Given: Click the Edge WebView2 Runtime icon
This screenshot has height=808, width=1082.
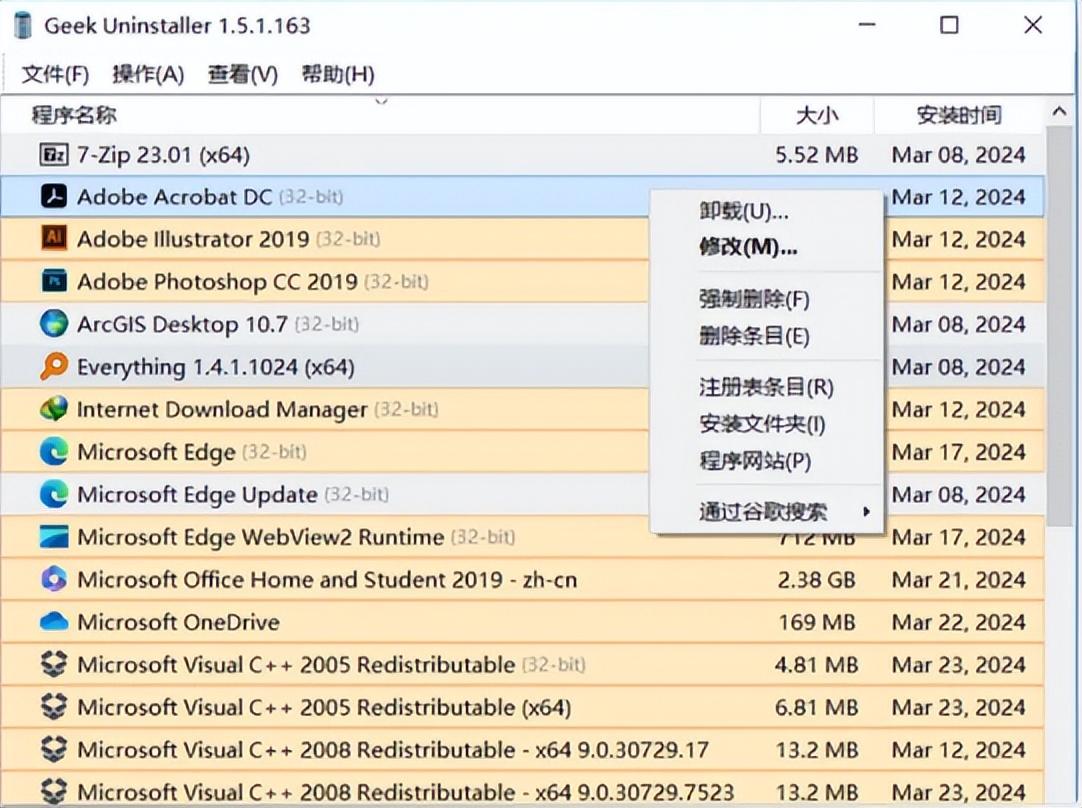Looking at the screenshot, I should 54,537.
